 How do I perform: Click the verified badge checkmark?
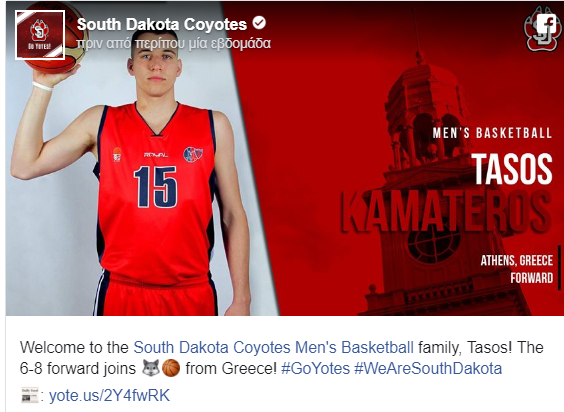coord(259,23)
